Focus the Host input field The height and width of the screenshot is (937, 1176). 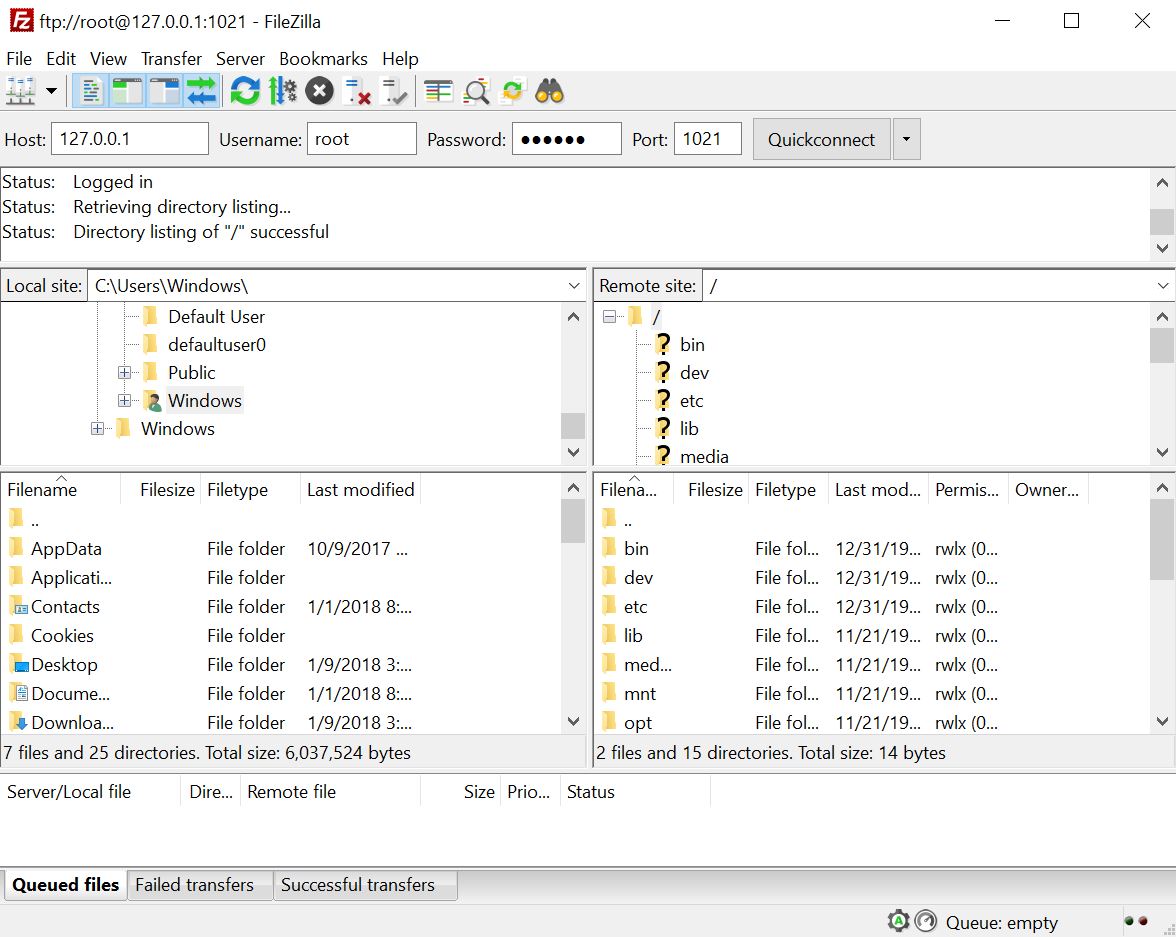point(130,139)
